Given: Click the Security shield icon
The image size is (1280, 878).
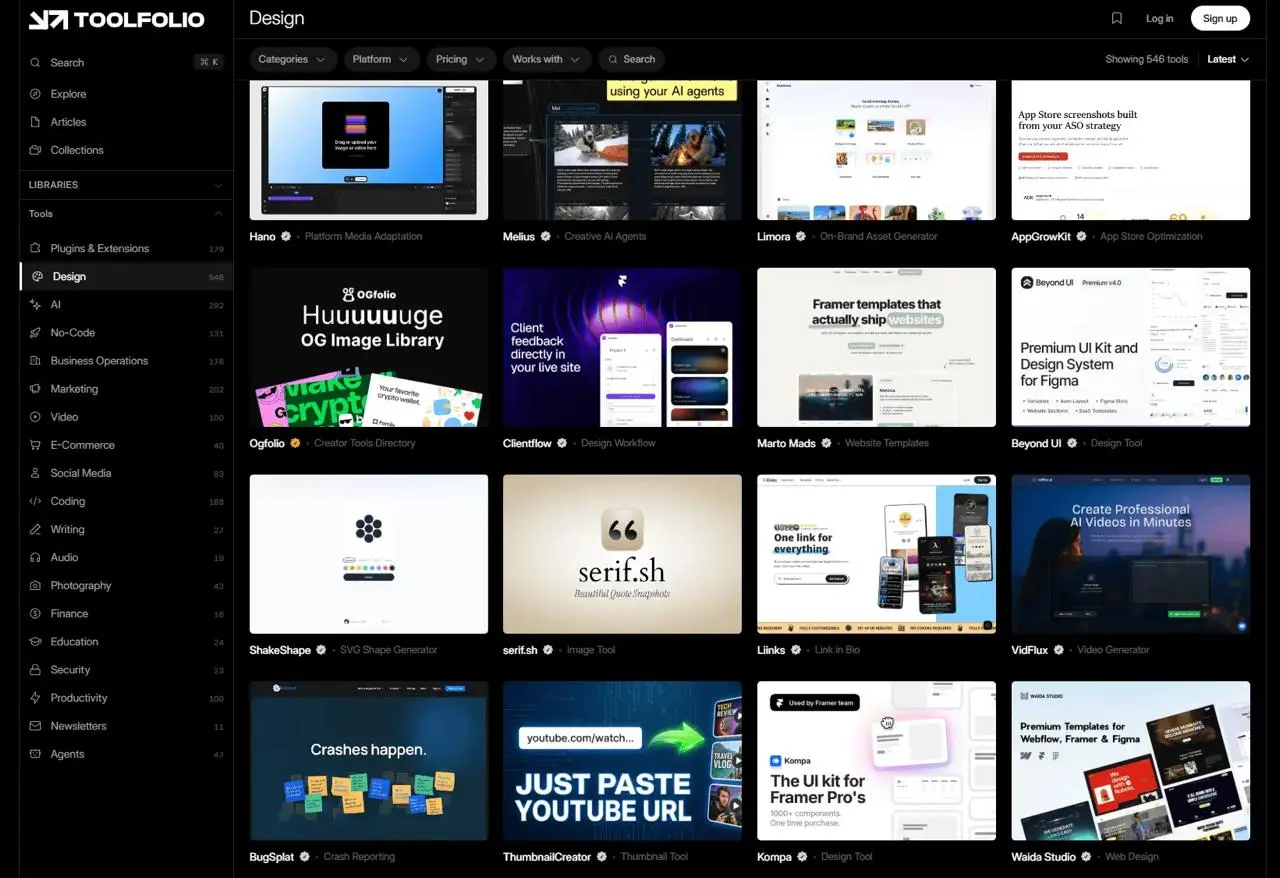Looking at the screenshot, I should (36, 669).
